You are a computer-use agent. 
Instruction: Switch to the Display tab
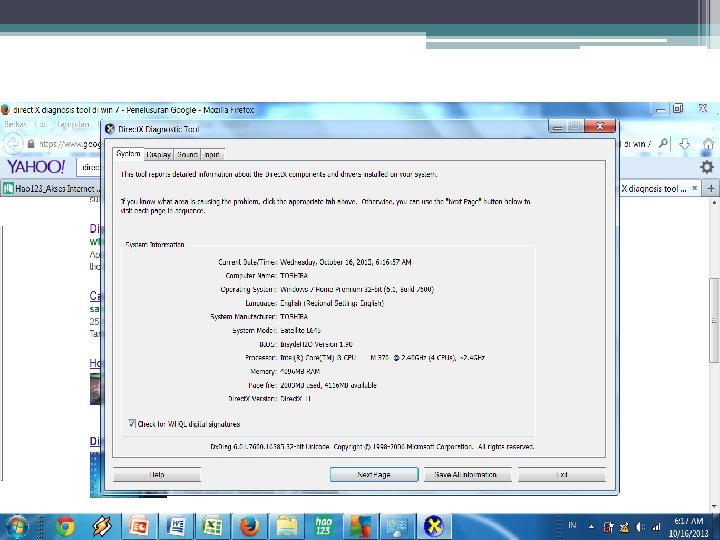(159, 155)
